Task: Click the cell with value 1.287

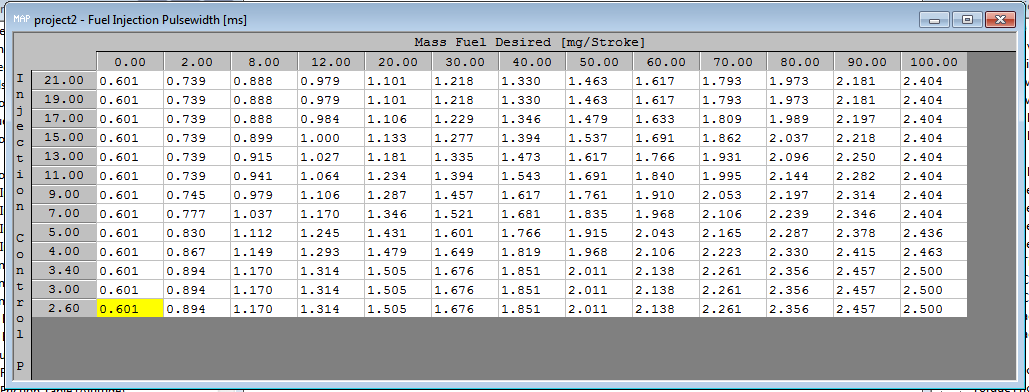Action: pos(398,195)
